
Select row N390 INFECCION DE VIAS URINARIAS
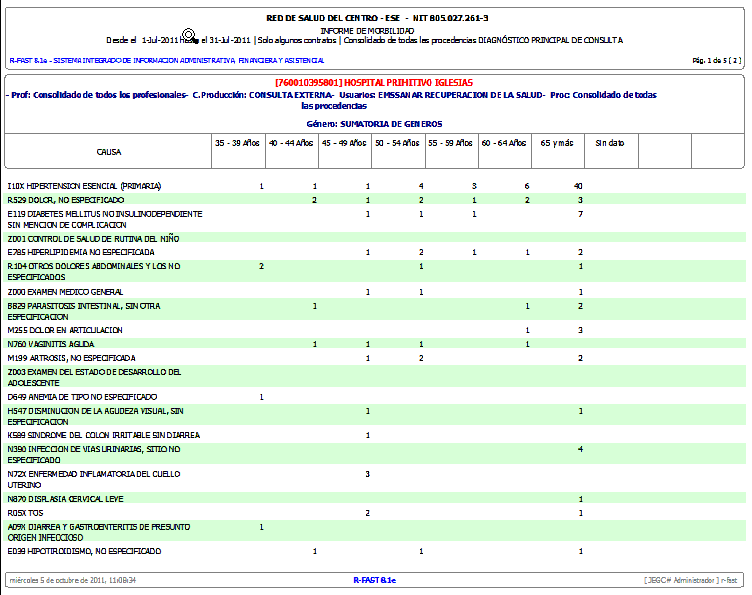click(375, 454)
